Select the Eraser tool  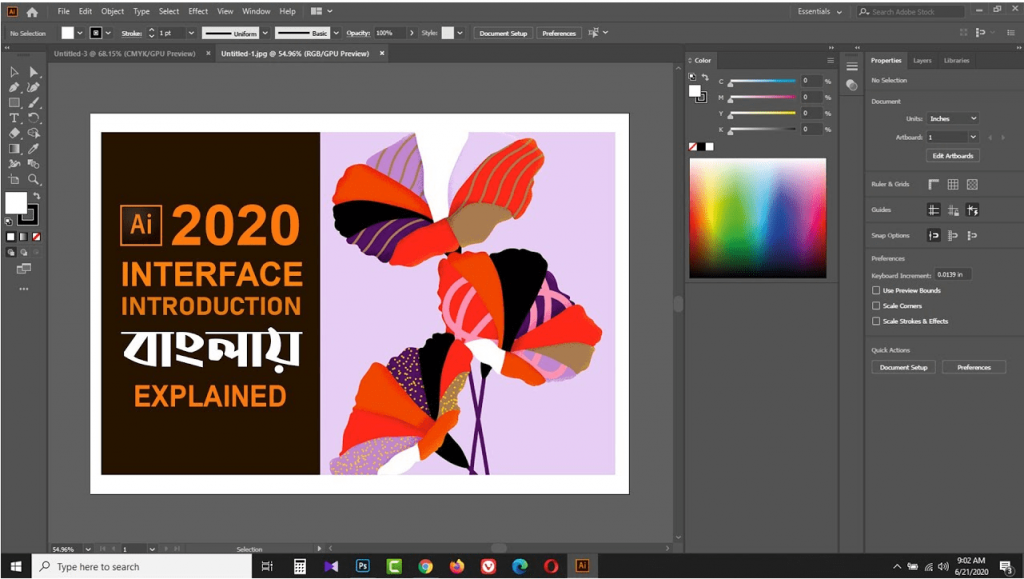click(x=14, y=133)
